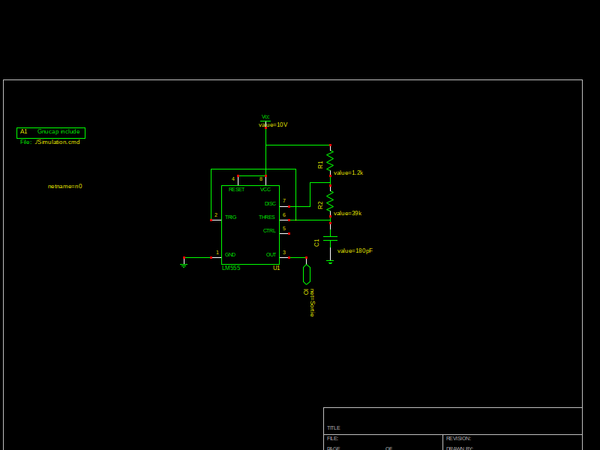Viewport: 600px width, 450px height.
Task: Click the REVISION field in title block
Action: click(459, 438)
